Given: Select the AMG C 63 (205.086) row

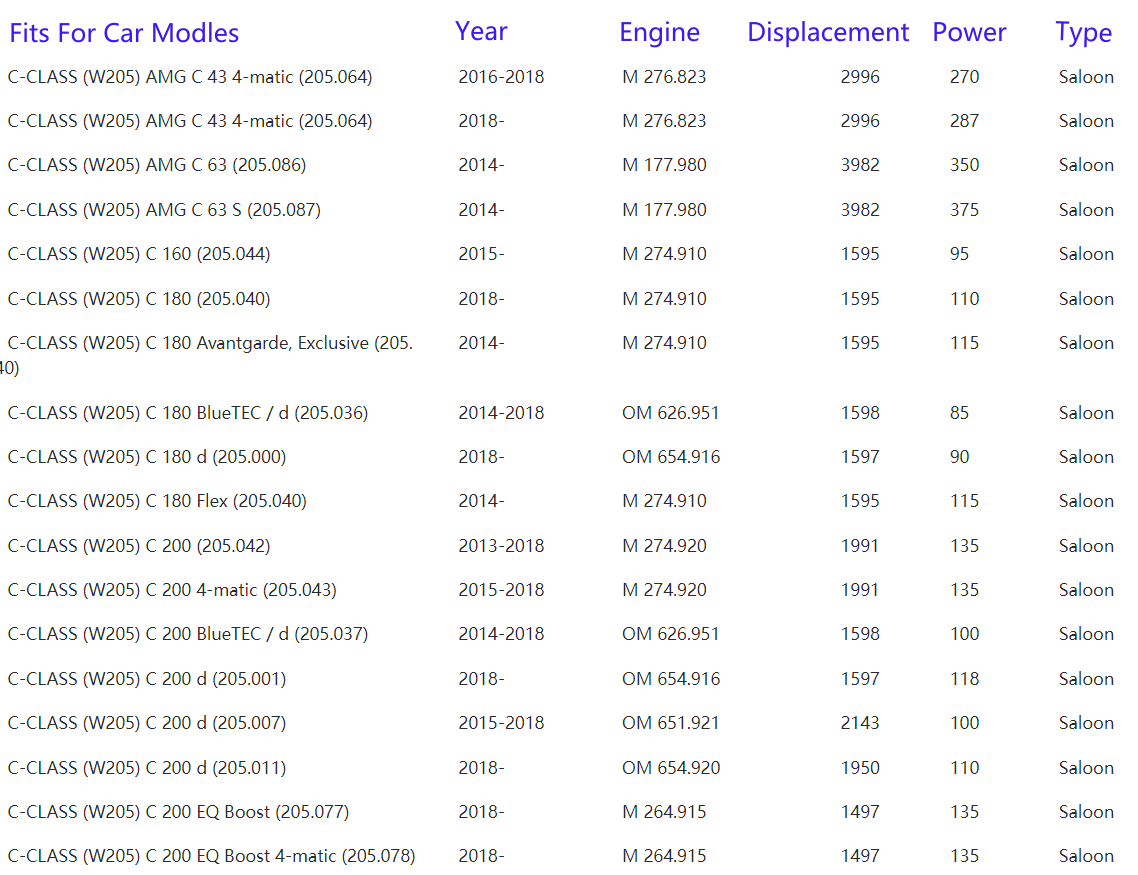Looking at the screenshot, I should [157, 165].
